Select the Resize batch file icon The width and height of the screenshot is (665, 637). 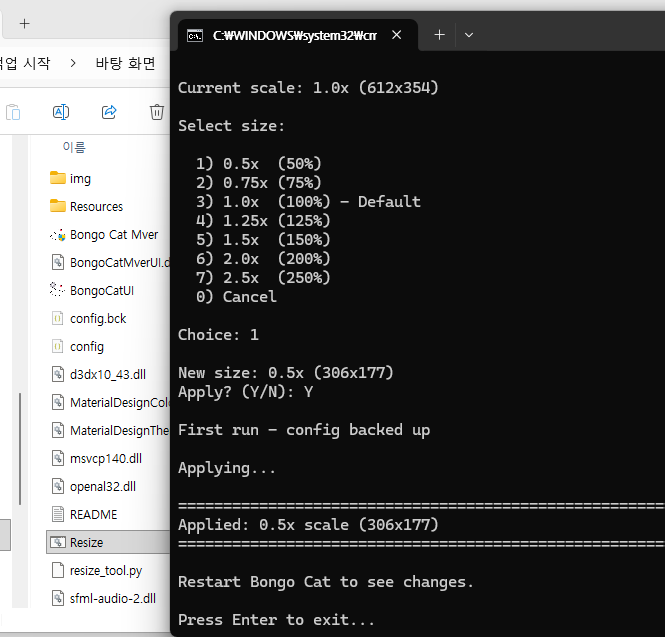pyautogui.click(x=57, y=543)
